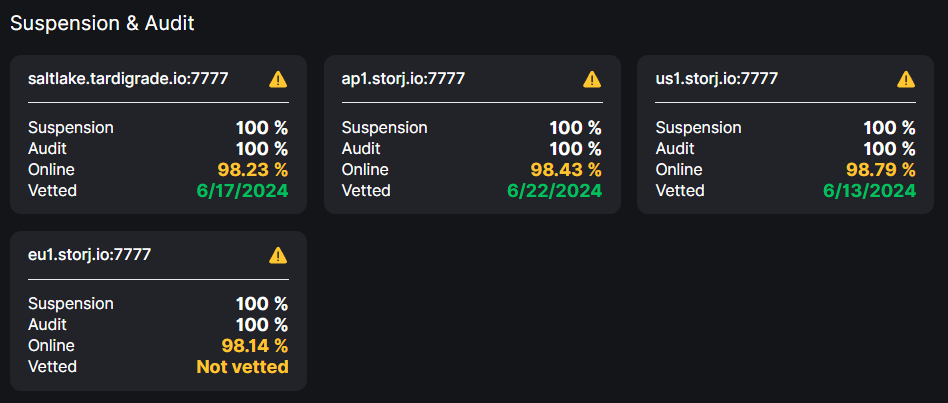Click the 98.23 % online score
Viewport: 948px width, 403px height.
(x=253, y=170)
